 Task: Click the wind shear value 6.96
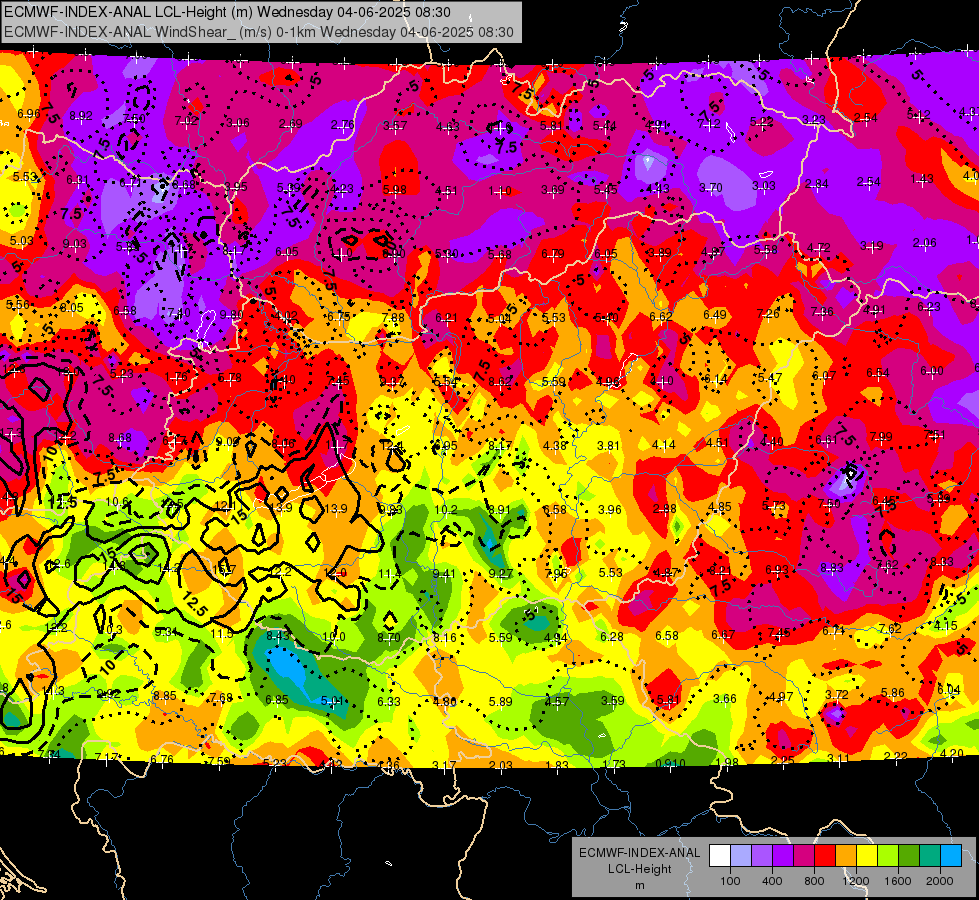[29, 114]
